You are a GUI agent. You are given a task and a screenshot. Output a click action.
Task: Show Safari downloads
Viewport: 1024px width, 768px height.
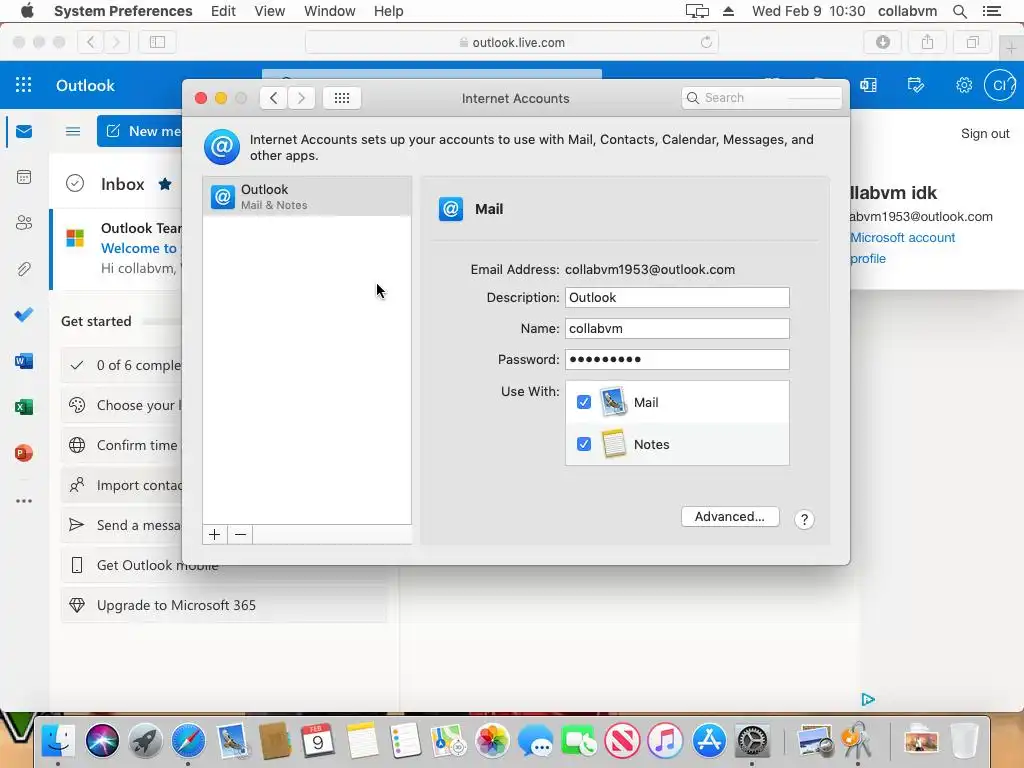[883, 42]
